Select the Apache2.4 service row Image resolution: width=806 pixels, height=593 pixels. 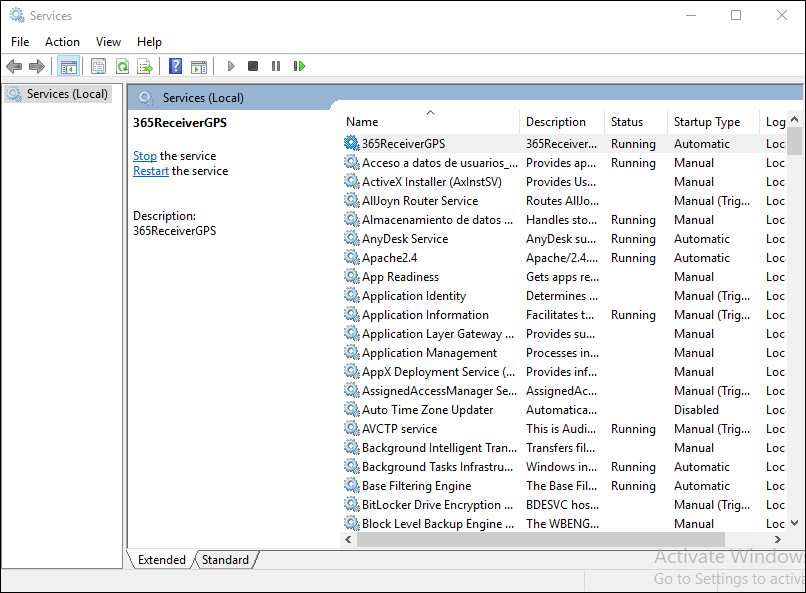click(x=389, y=258)
